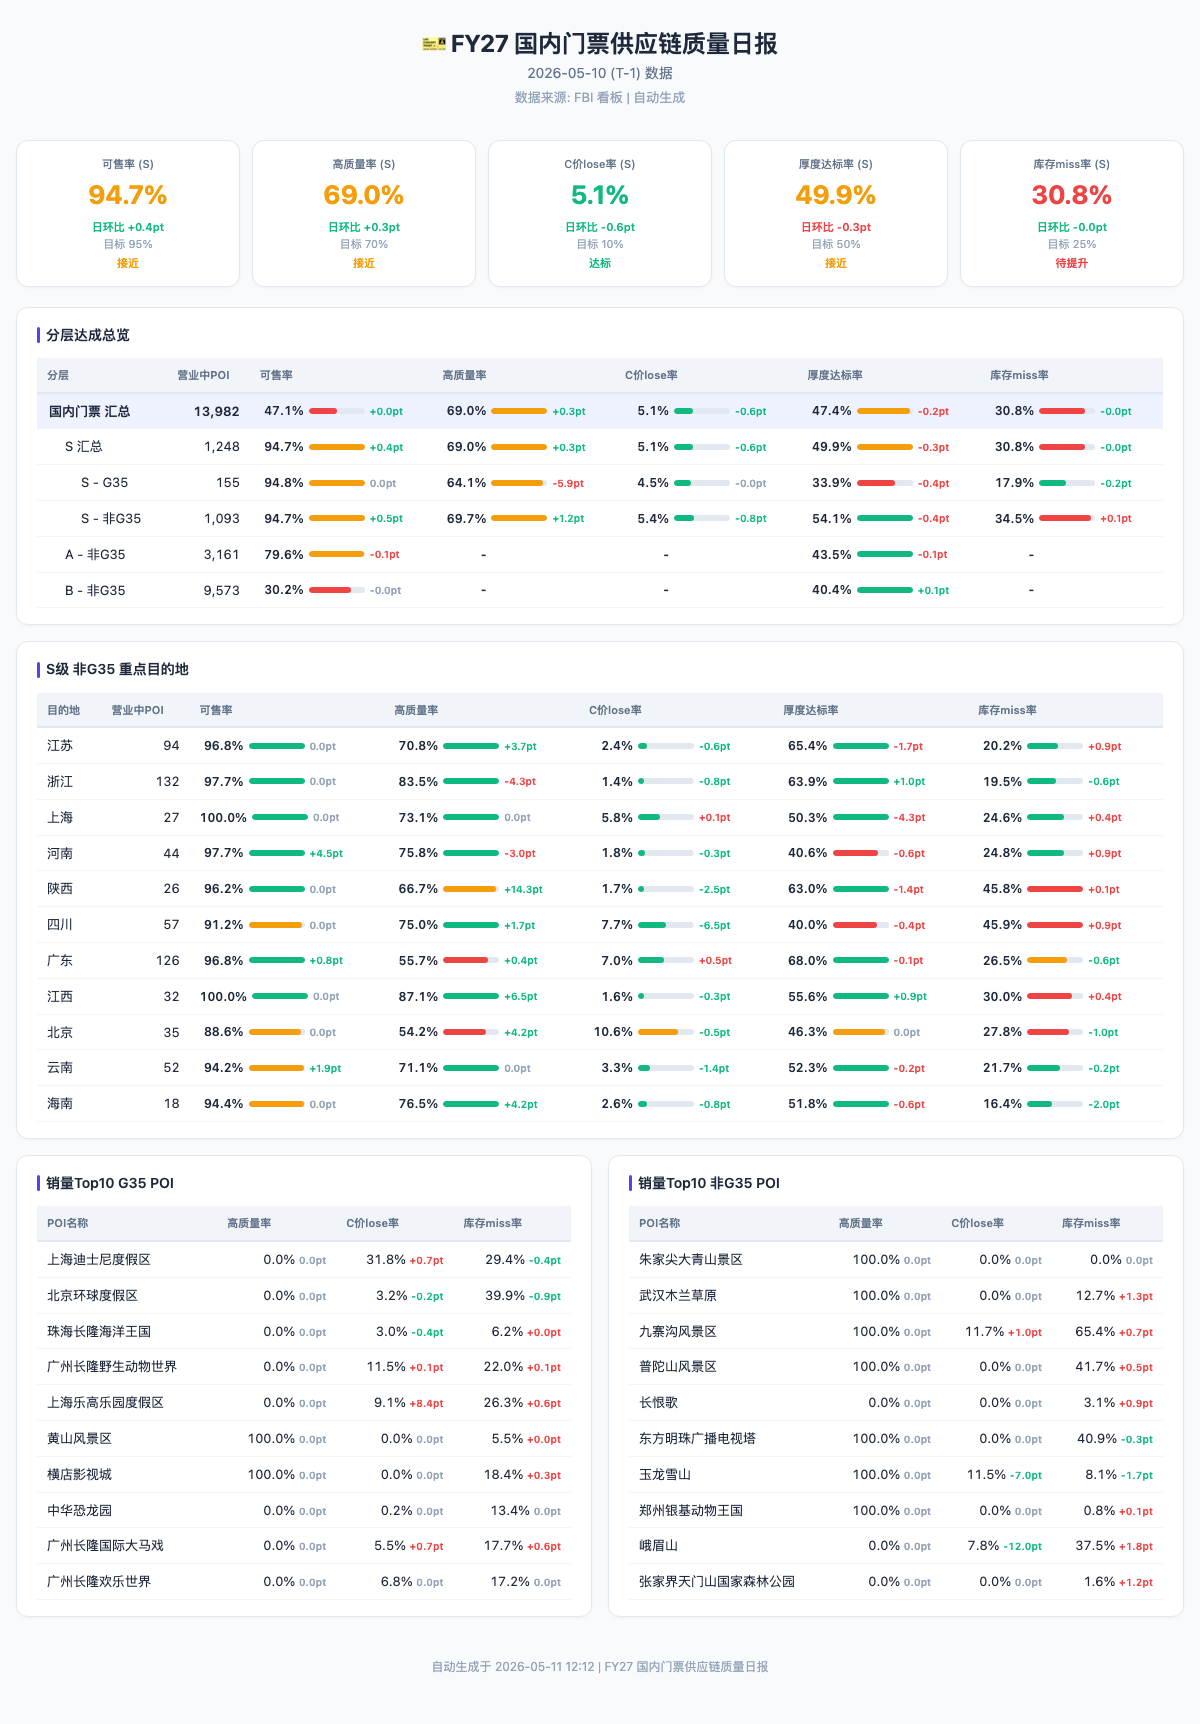Click 库存miss率 progress bar in 陕西 row
This screenshot has height=1724, width=1200.
coord(1055,889)
